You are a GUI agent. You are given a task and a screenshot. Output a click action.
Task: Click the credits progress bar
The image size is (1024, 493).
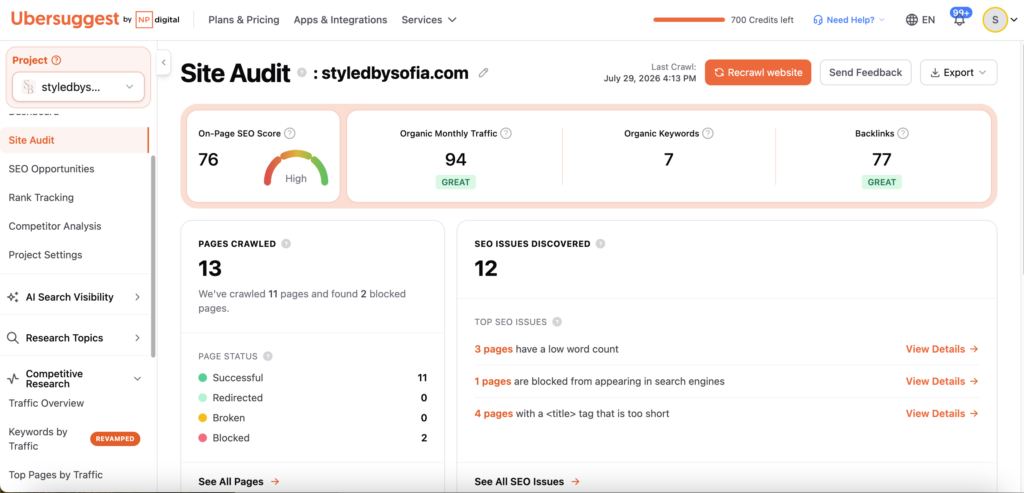coord(689,20)
